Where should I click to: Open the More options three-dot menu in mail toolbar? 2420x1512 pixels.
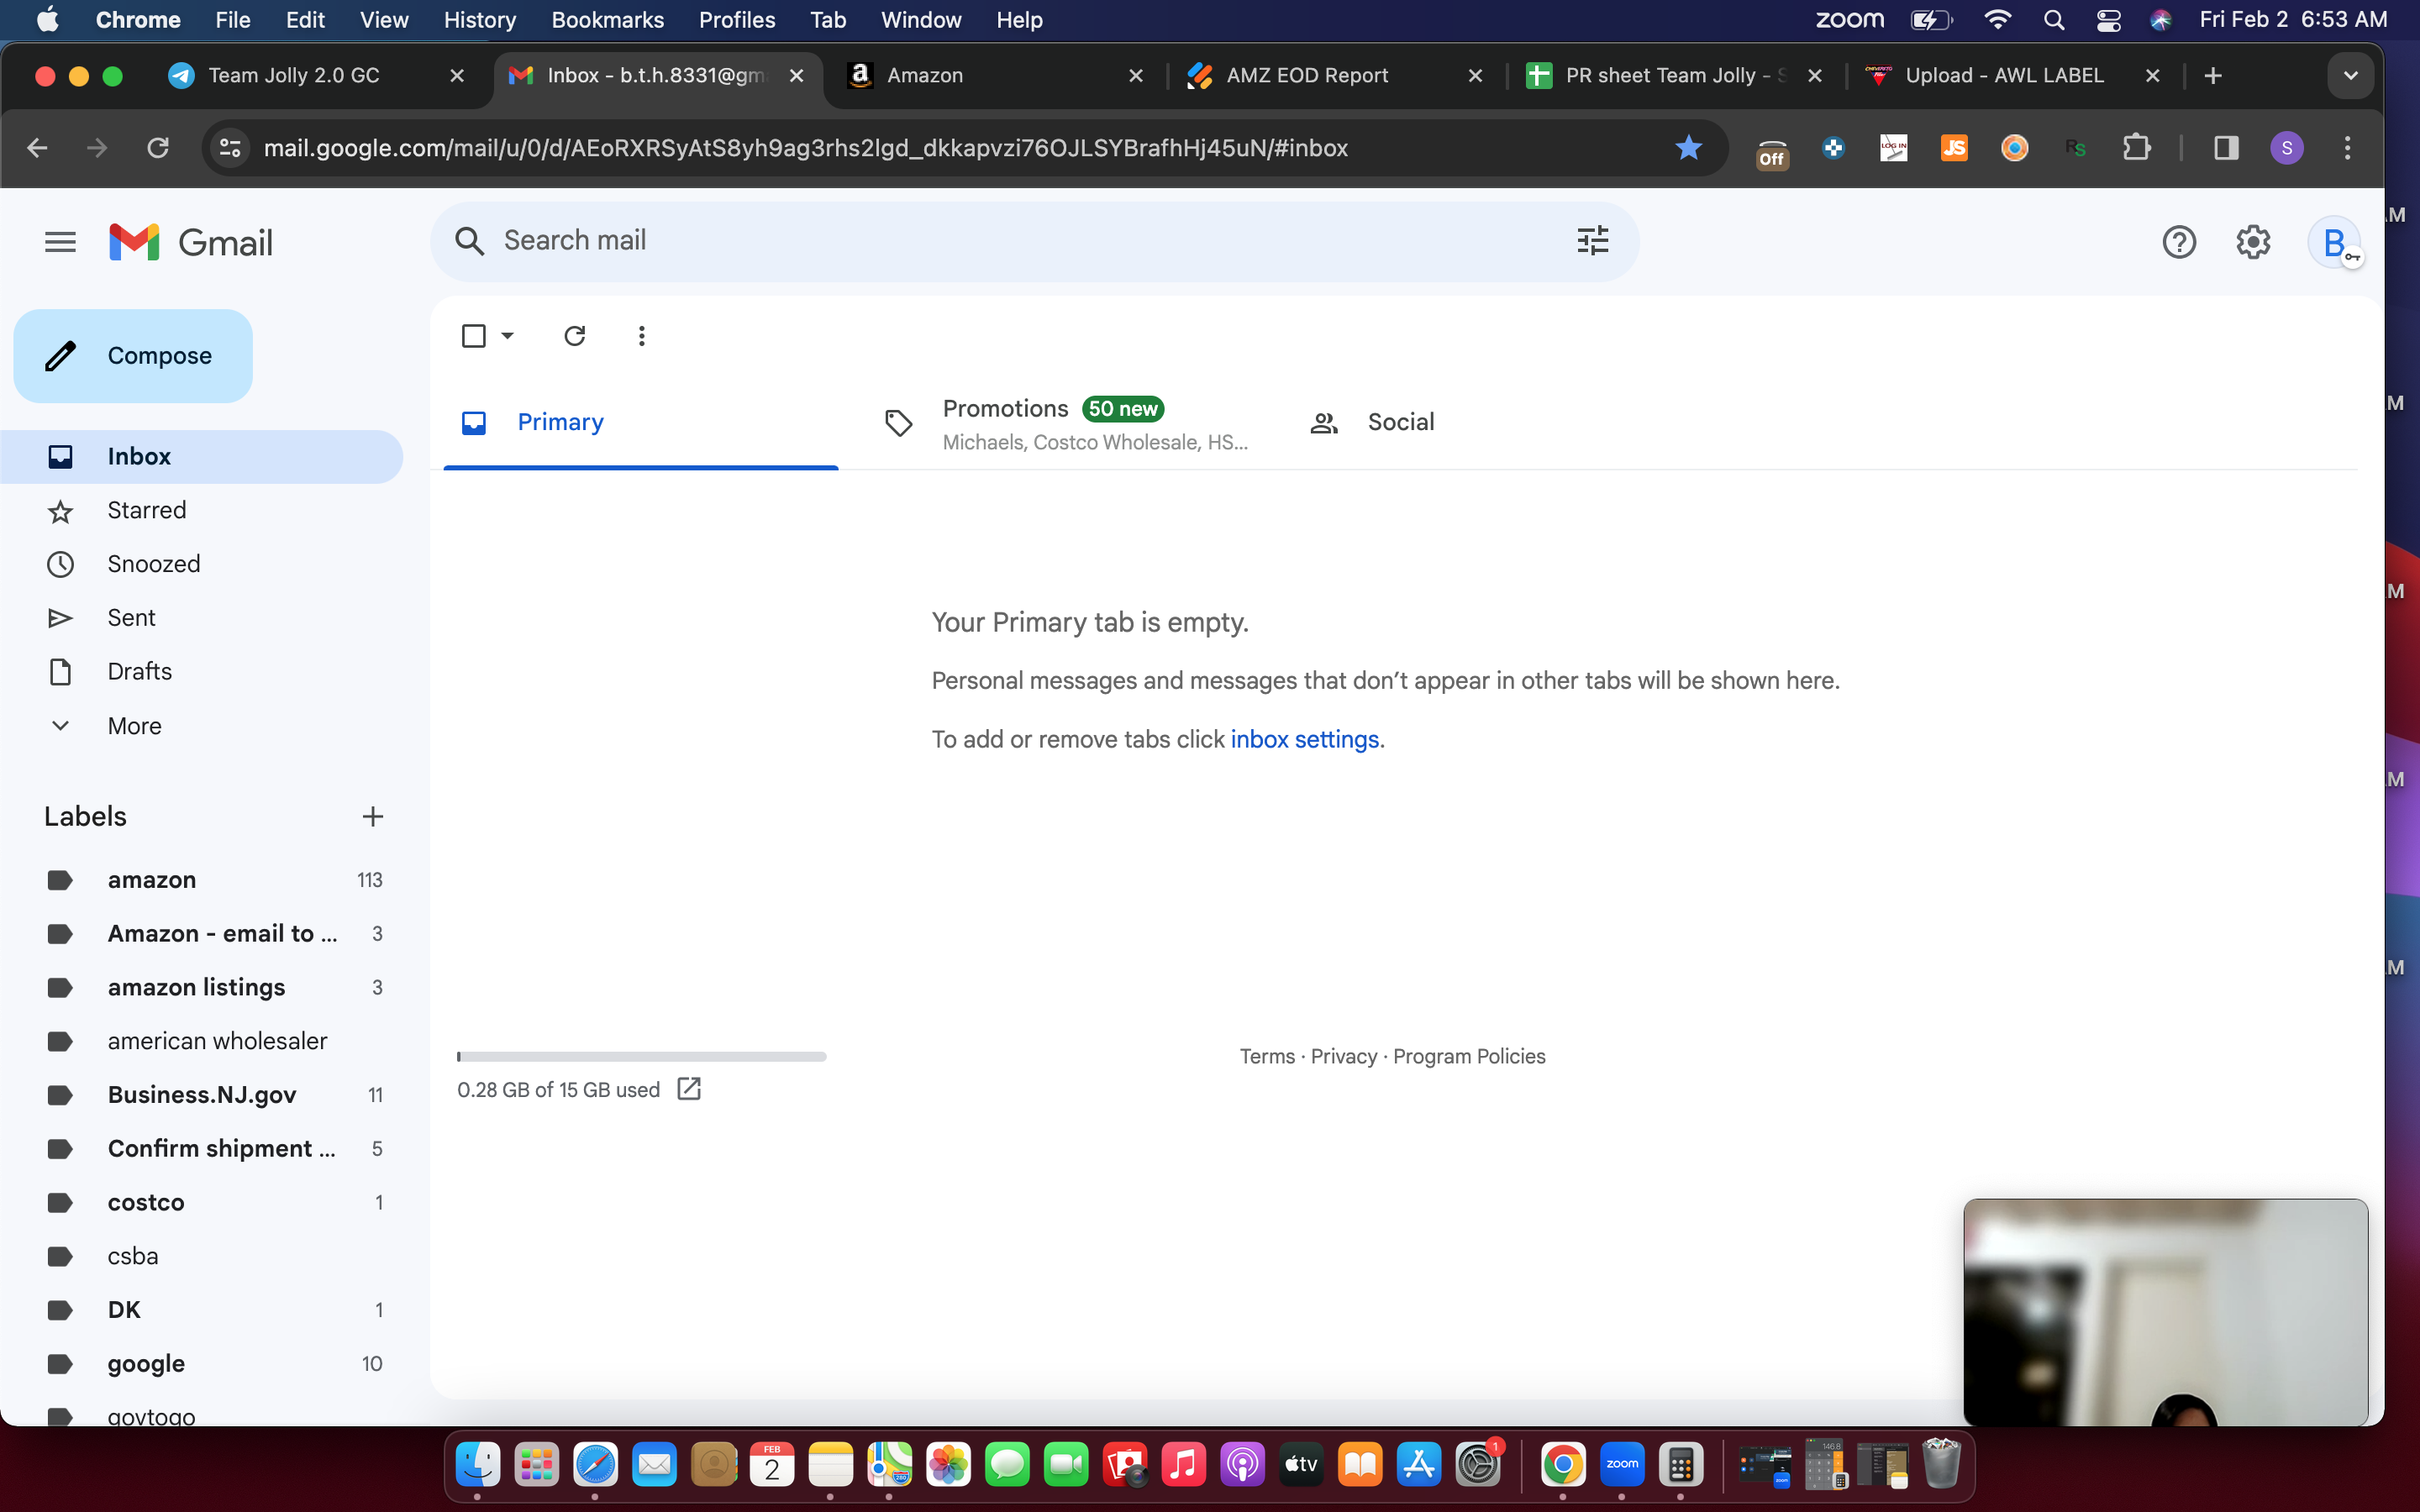[x=642, y=336]
